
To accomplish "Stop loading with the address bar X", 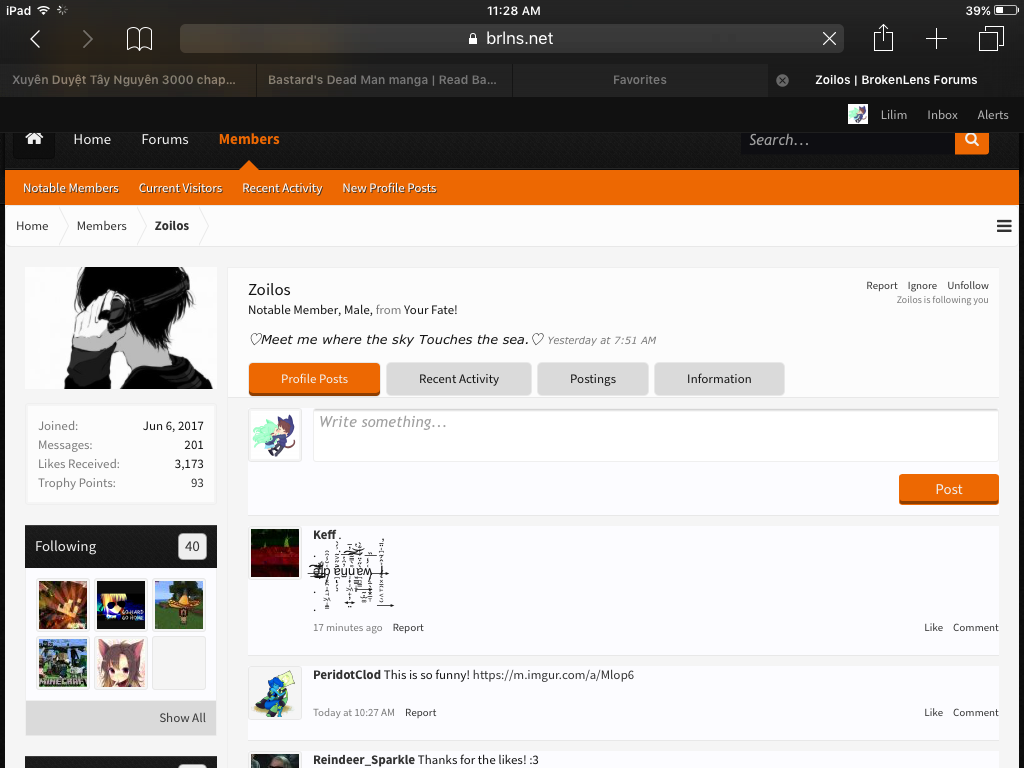I will (x=829, y=39).
